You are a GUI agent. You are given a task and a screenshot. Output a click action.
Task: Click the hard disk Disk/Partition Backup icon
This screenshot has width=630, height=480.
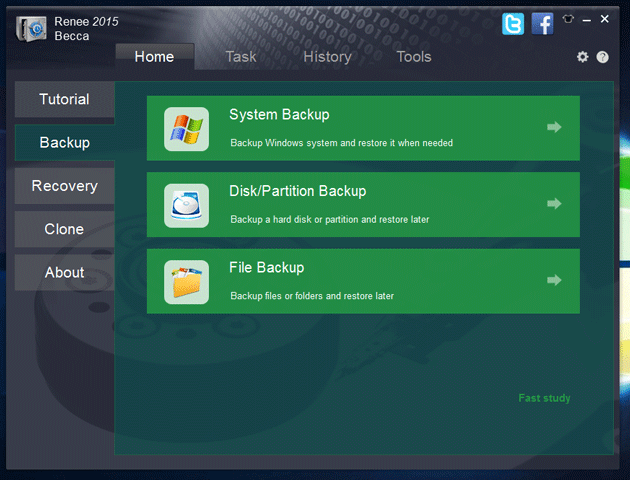[186, 206]
